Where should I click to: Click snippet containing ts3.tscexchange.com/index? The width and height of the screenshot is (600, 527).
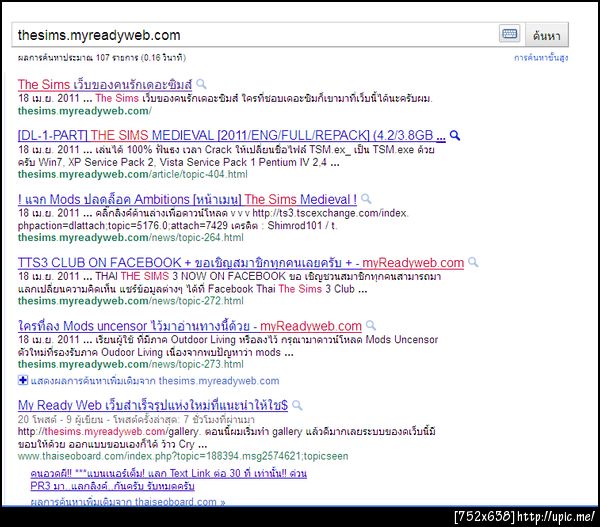[213, 219]
